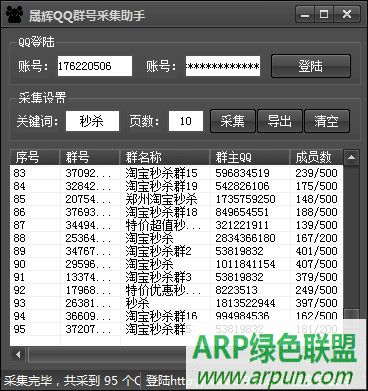Maximize the QQ群号采集助手 window
368x391 pixels.
pos(324,15)
